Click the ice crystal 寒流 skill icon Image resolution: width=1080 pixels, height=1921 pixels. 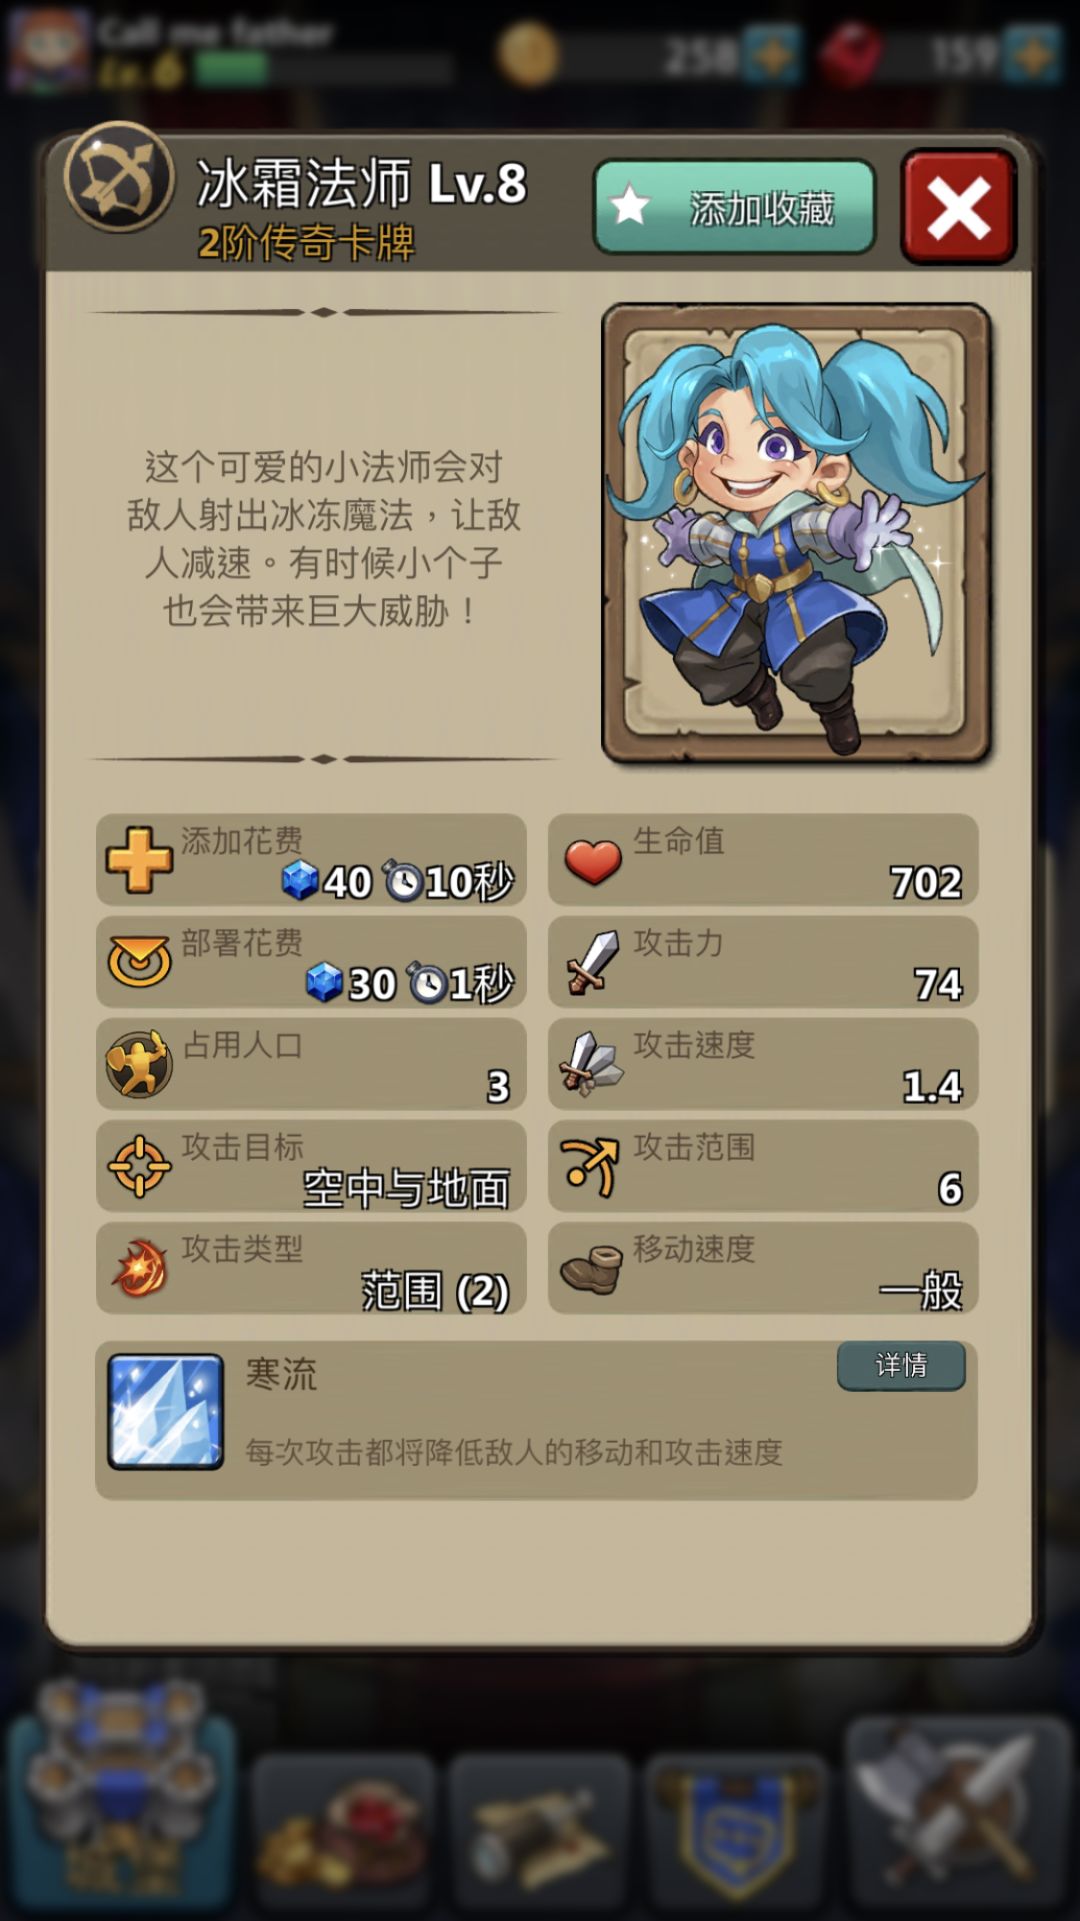(x=165, y=1411)
